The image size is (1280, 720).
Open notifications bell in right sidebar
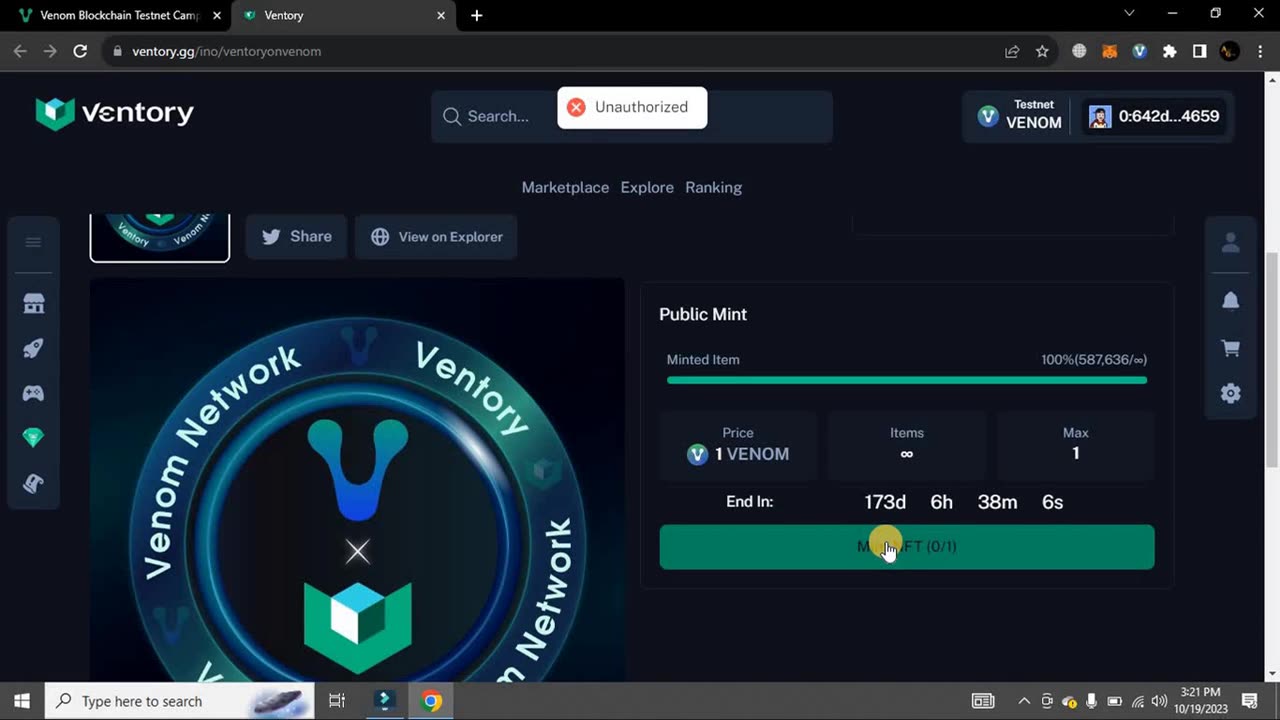[x=1231, y=301]
